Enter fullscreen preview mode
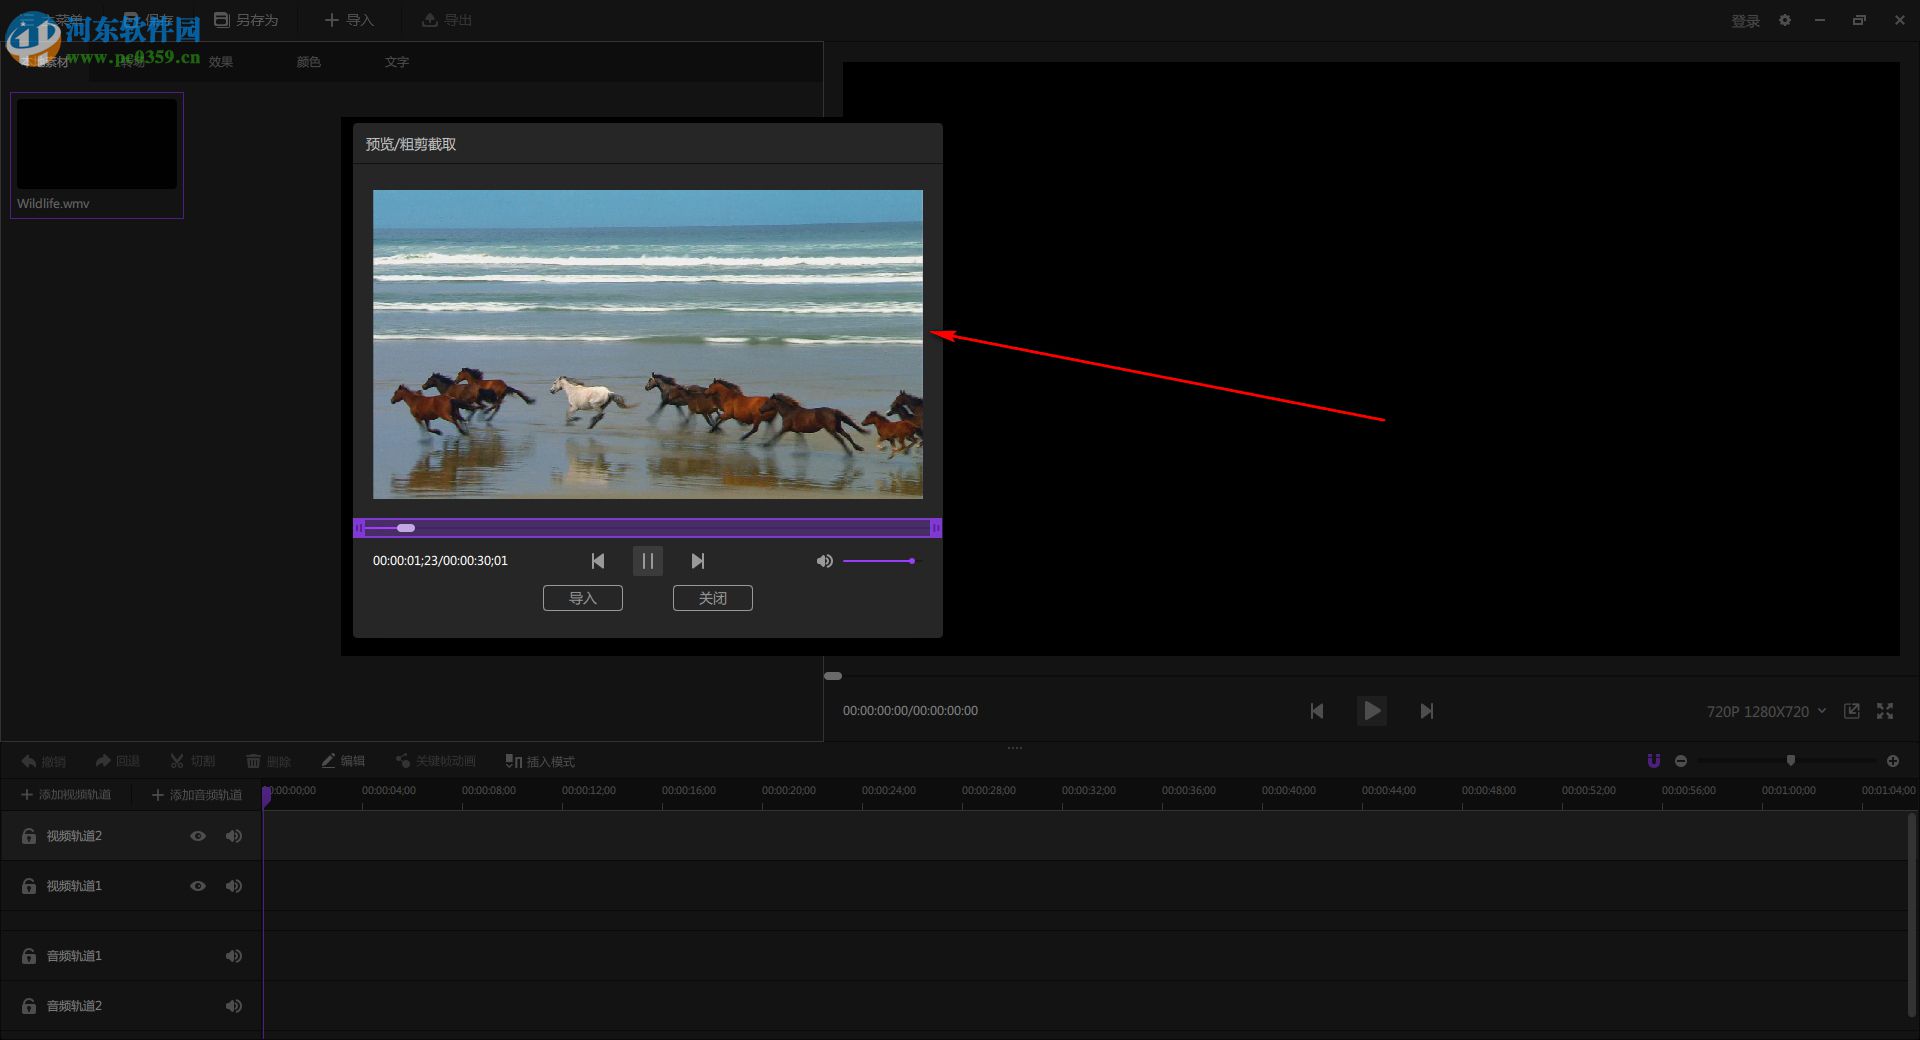 click(x=1885, y=711)
